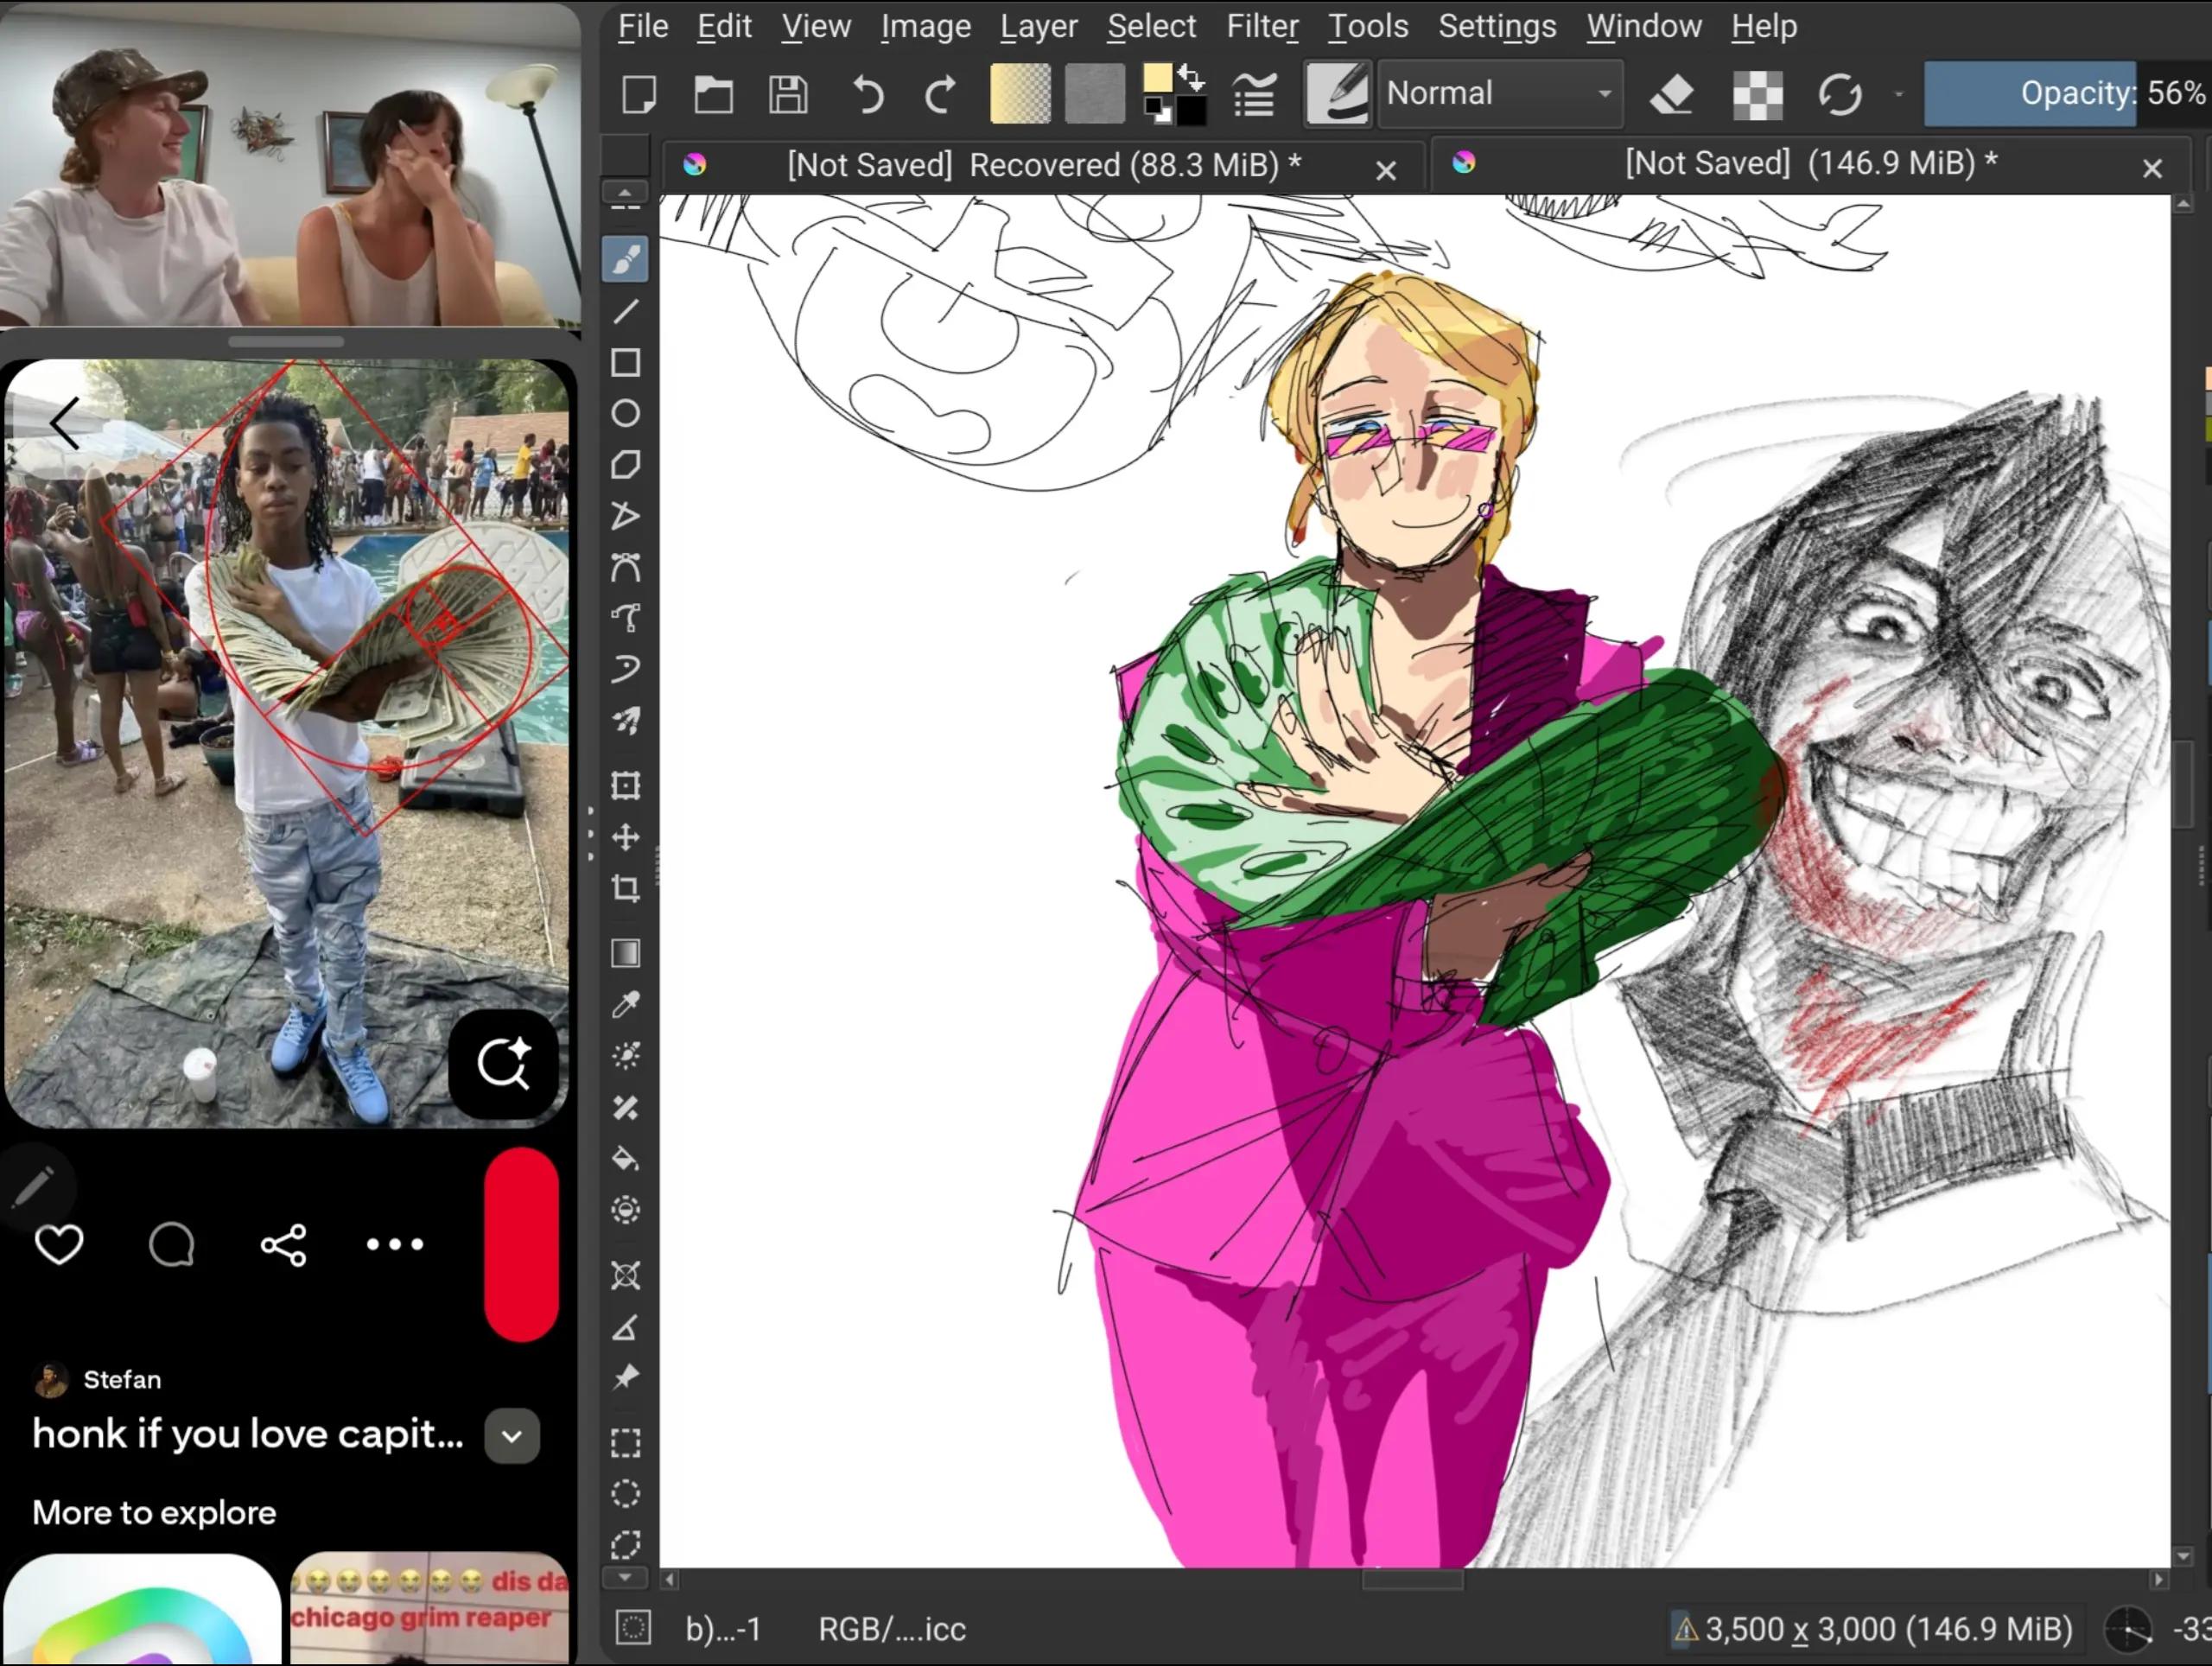Click the Opacity slider
This screenshot has width=2212, height=1666.
tap(2066, 94)
